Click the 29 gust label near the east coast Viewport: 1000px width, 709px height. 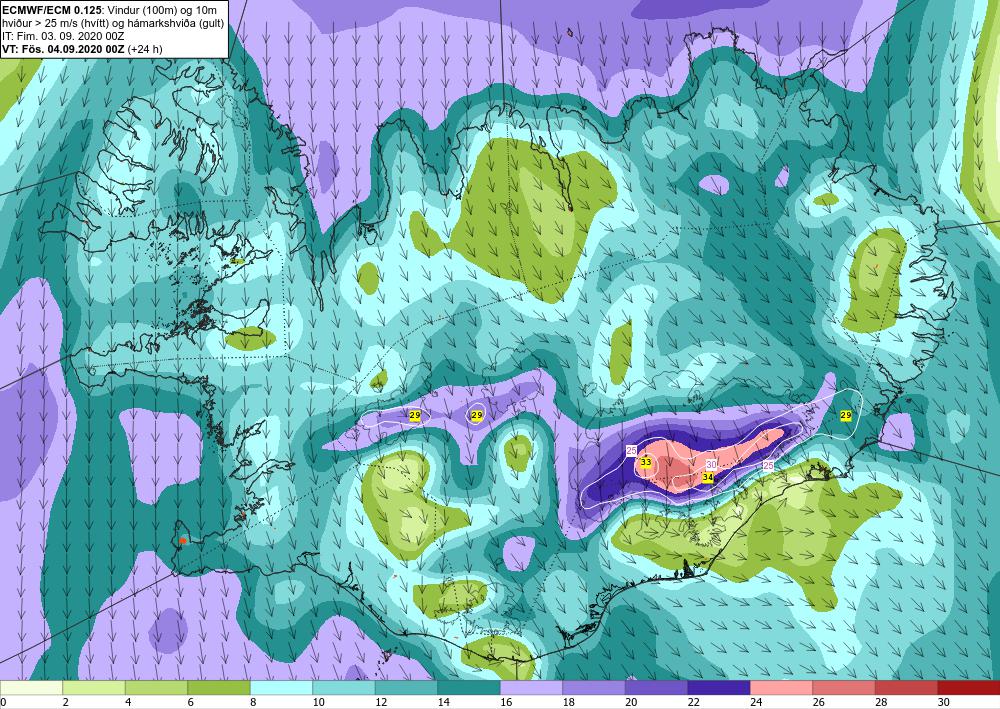pyautogui.click(x=846, y=415)
